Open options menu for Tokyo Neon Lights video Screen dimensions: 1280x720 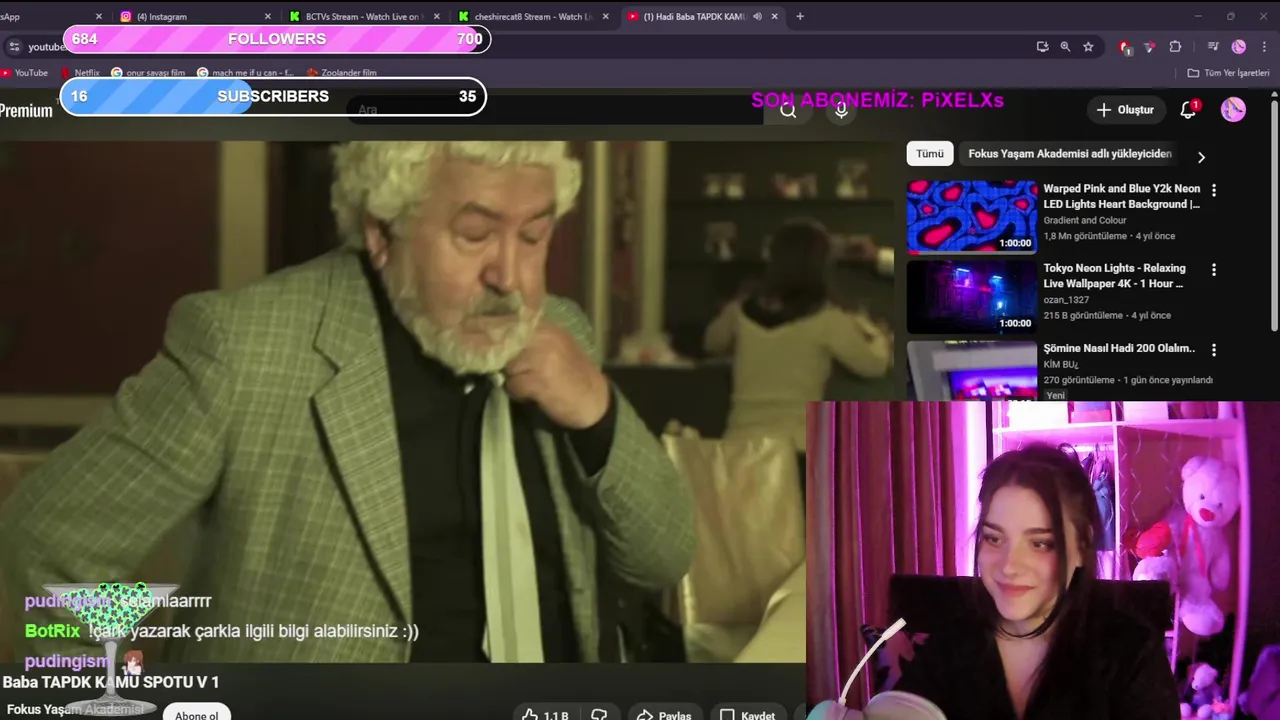tap(1214, 270)
